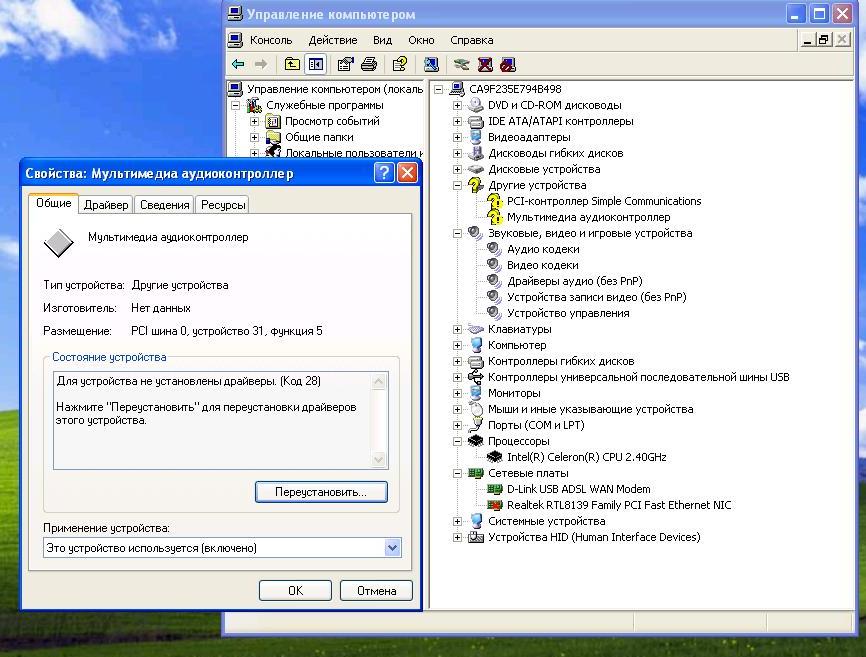Collapse the Другие устройства node
Screen dimensions: 866x657
458,185
